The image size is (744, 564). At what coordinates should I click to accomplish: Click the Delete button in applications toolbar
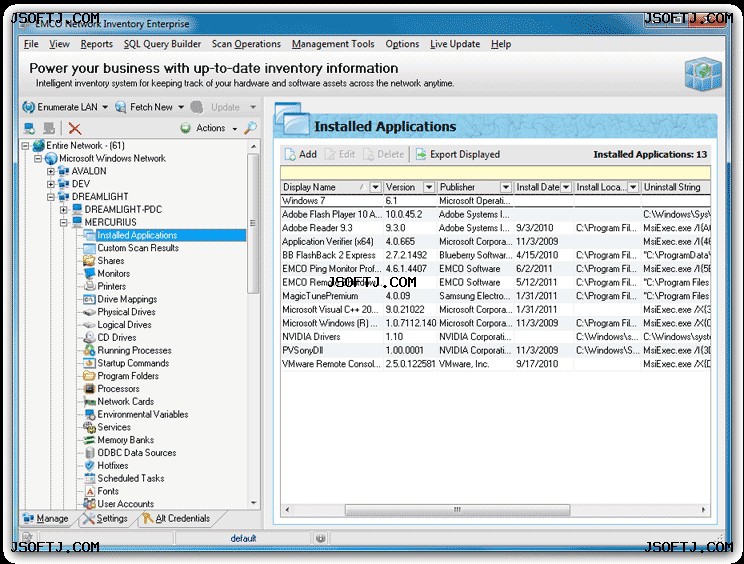coord(383,154)
